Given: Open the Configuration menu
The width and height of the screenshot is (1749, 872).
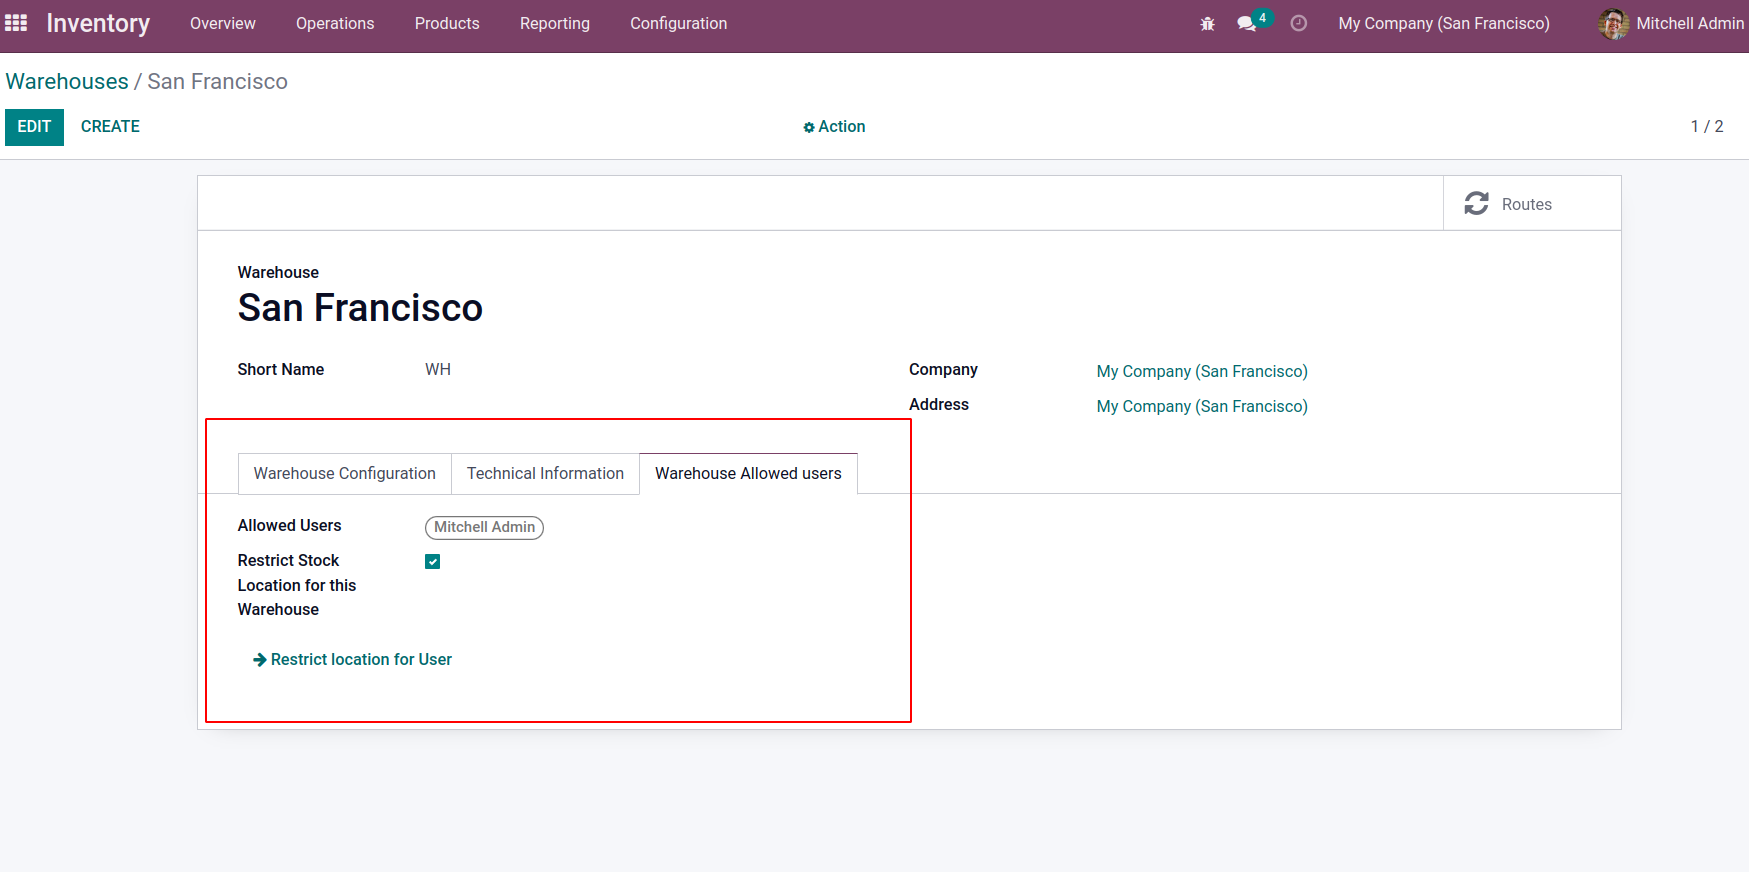Looking at the screenshot, I should (678, 23).
